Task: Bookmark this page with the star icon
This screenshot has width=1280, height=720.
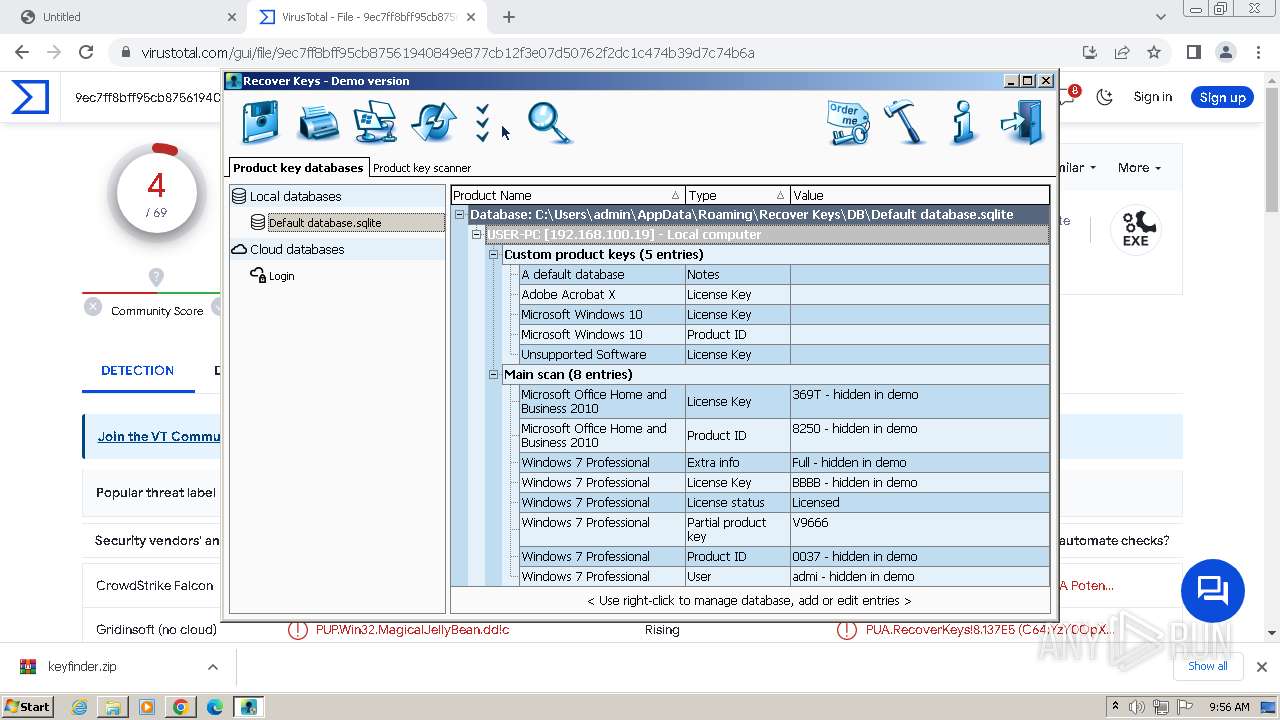Action: pyautogui.click(x=1154, y=52)
